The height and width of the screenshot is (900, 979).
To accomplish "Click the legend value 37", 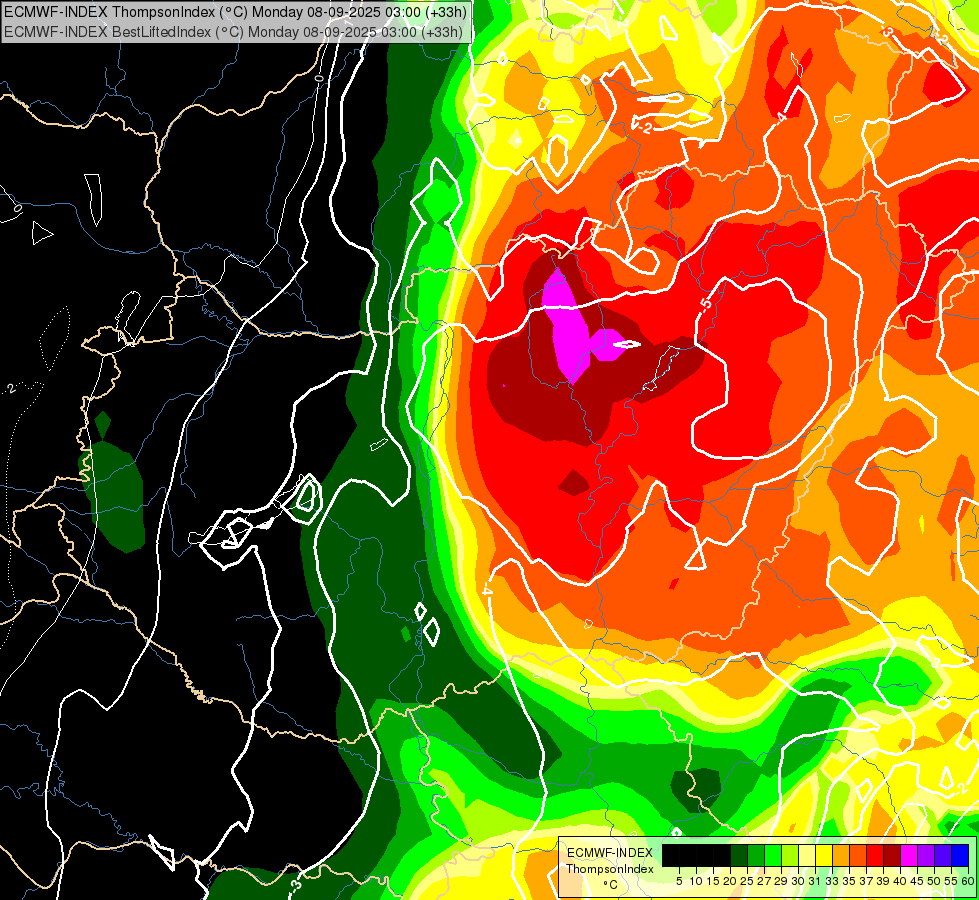I will coord(866,881).
